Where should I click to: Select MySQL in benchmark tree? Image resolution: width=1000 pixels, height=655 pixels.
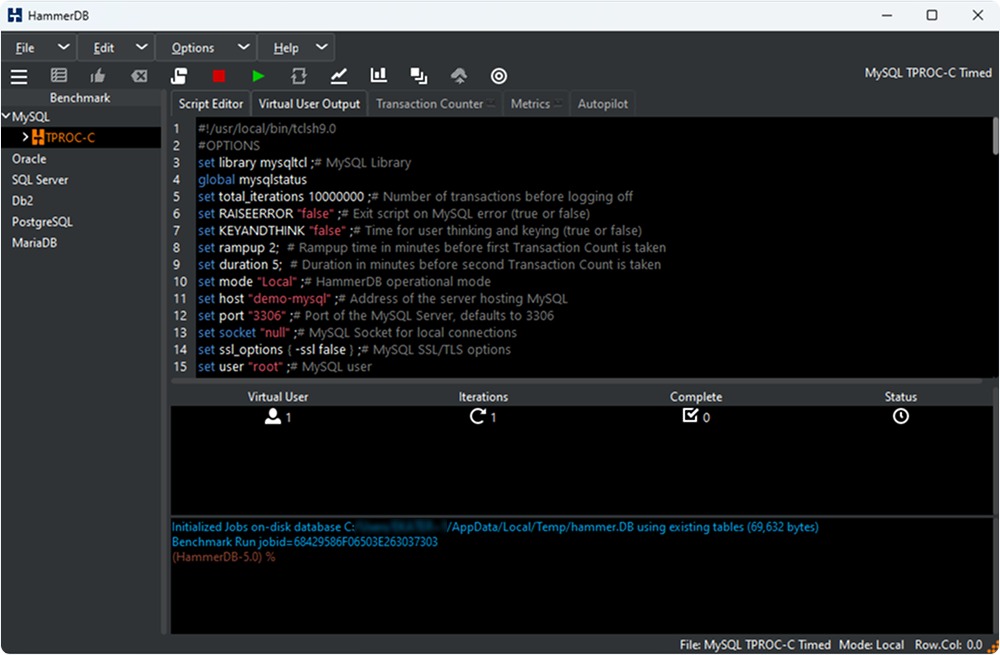[x=31, y=117]
